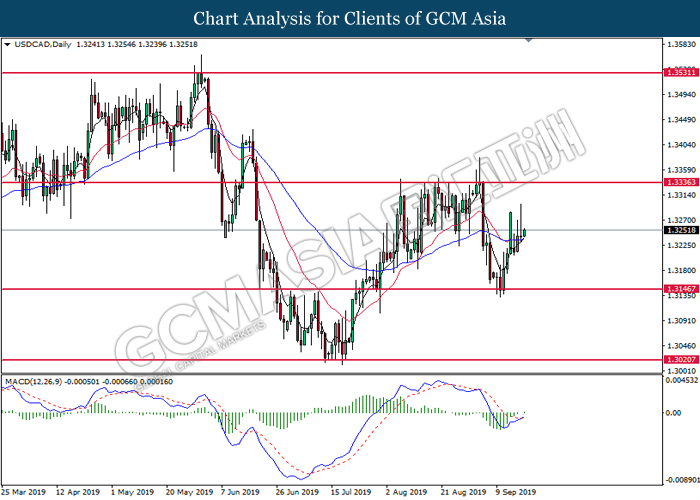Click the OHLC values 1.32413 1.32546
The height and width of the screenshot is (500, 700).
pos(106,44)
